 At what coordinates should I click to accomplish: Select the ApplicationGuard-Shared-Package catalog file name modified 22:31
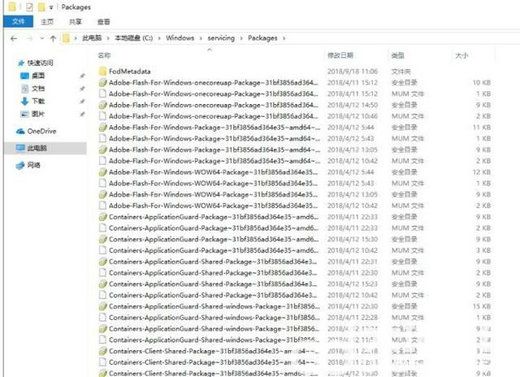tap(213, 262)
